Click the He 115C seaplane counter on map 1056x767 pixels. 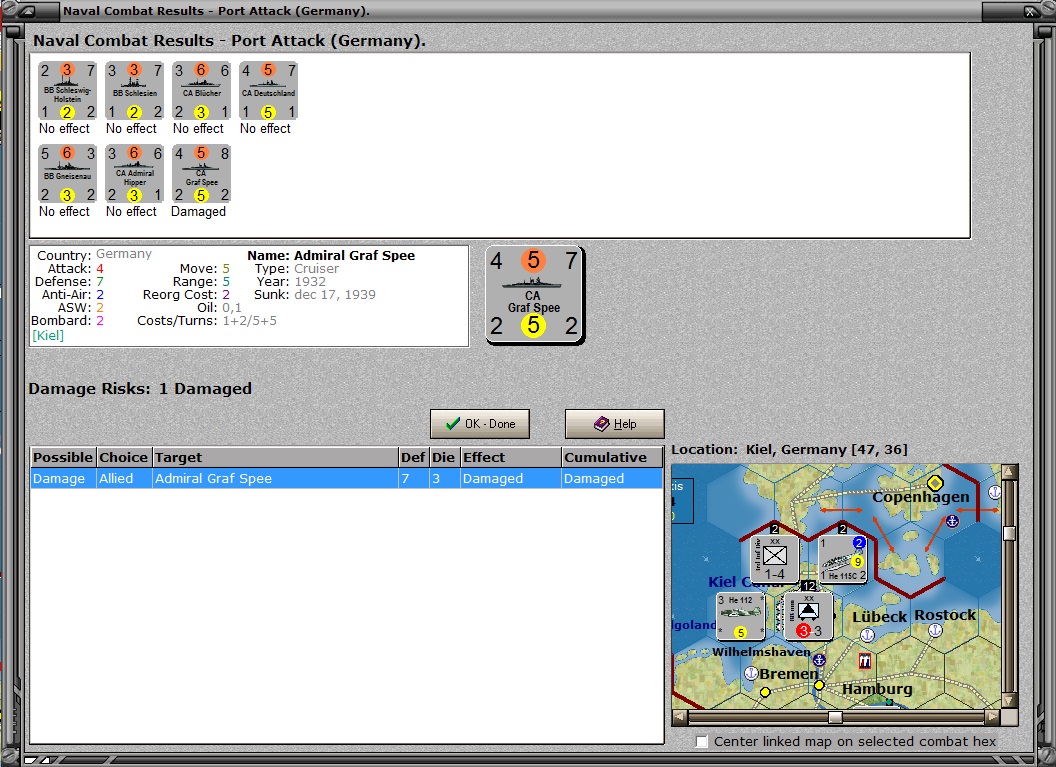click(843, 558)
